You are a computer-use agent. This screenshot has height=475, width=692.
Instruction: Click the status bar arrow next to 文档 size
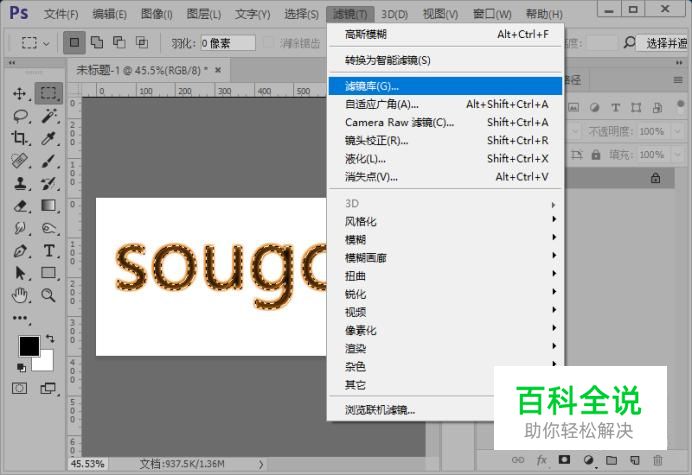click(261, 464)
